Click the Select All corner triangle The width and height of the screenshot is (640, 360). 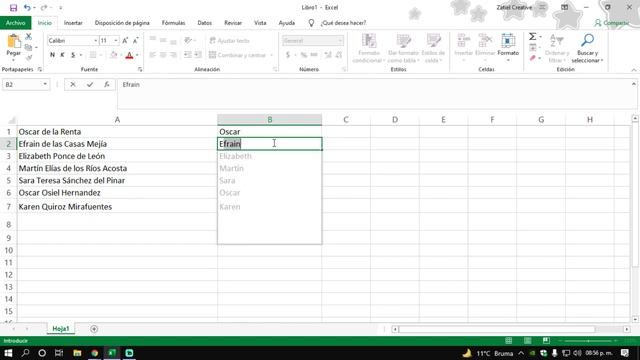point(11,120)
